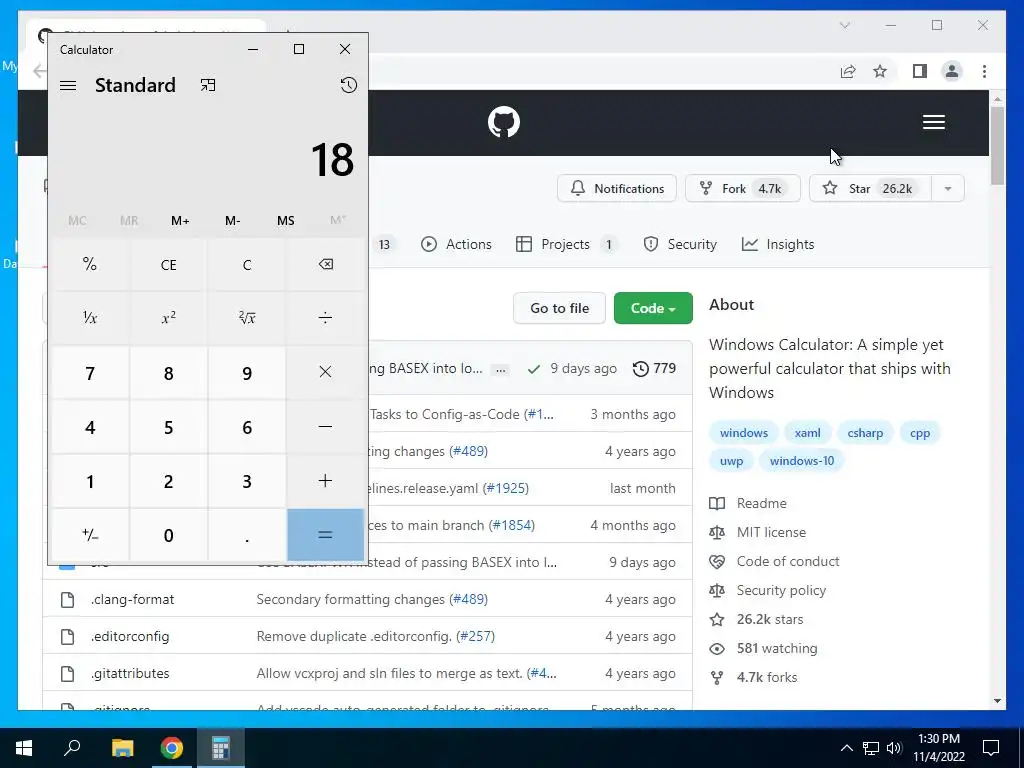The height and width of the screenshot is (768, 1024).
Task: Clear all with C button
Action: (247, 264)
